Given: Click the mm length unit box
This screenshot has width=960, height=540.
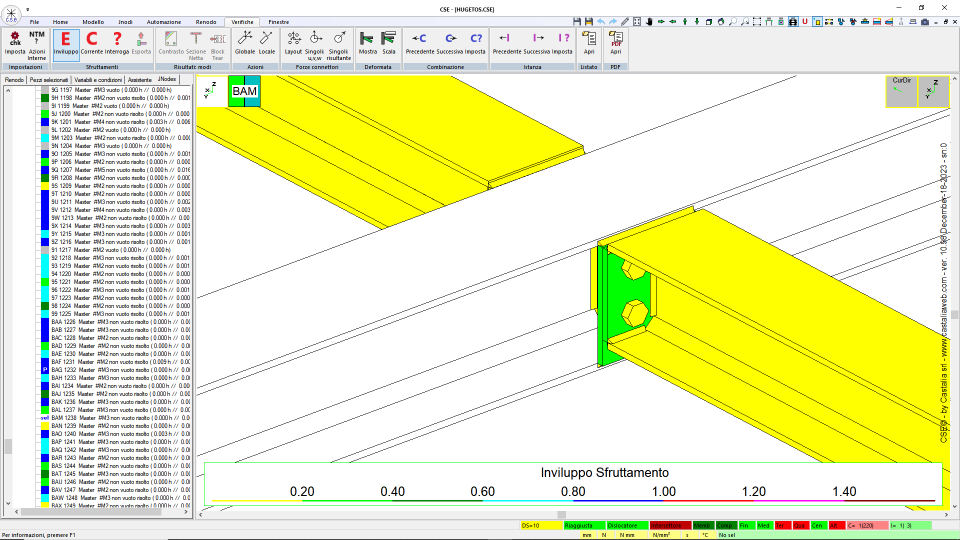Looking at the screenshot, I should point(587,535).
